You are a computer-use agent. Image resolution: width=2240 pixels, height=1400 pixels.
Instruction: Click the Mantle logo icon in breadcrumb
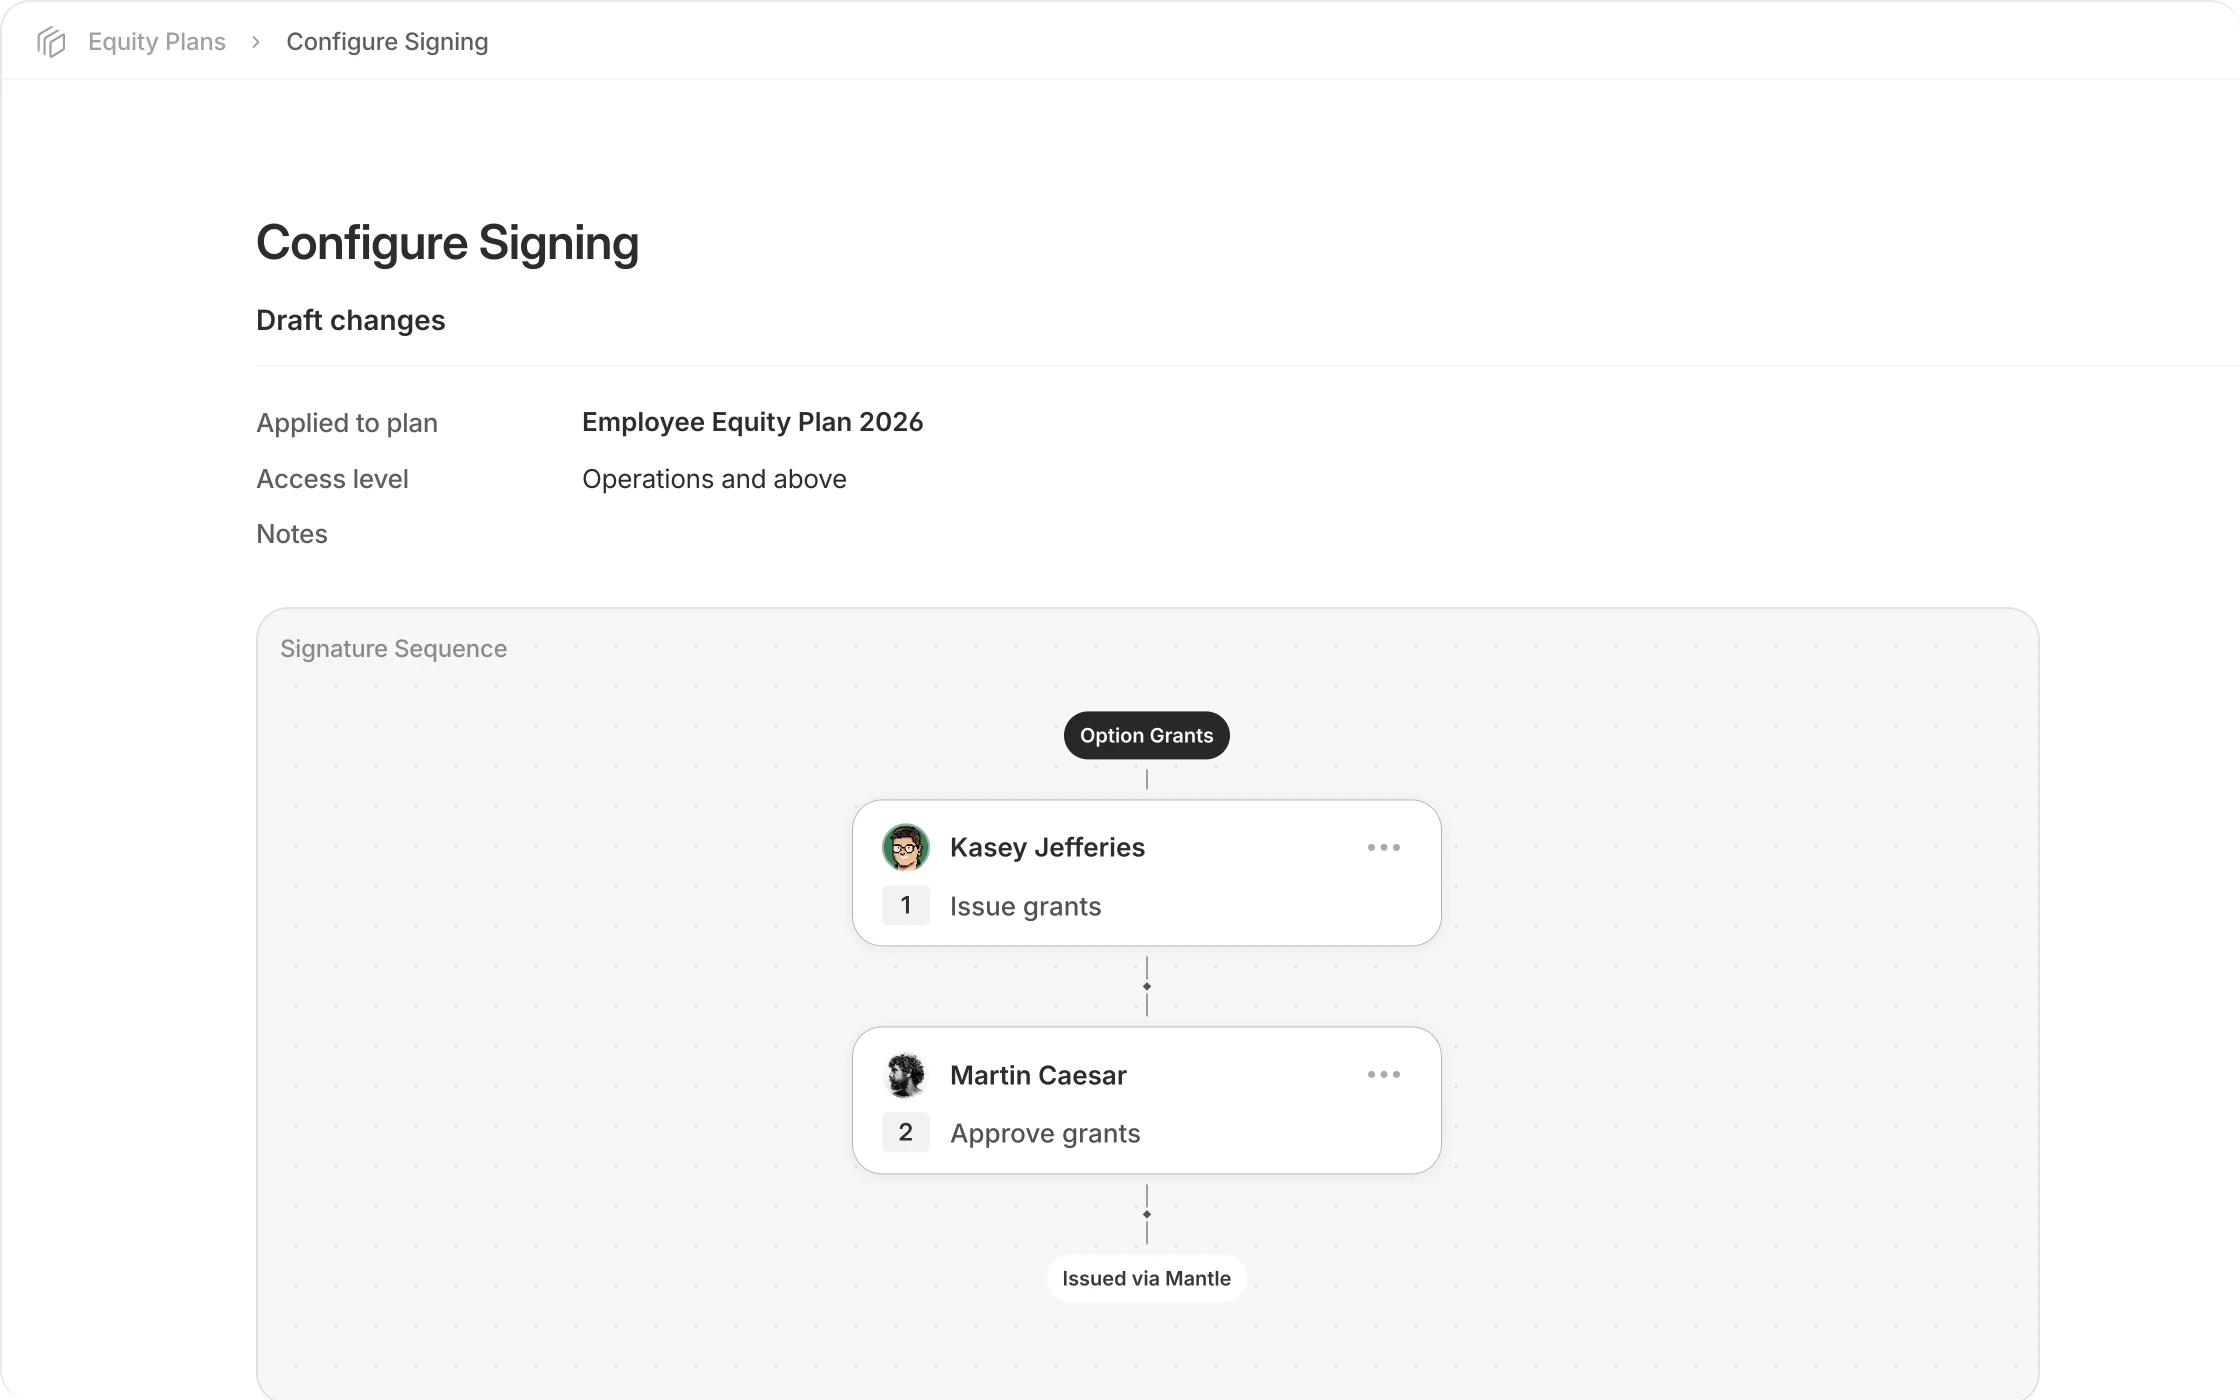coord(51,42)
